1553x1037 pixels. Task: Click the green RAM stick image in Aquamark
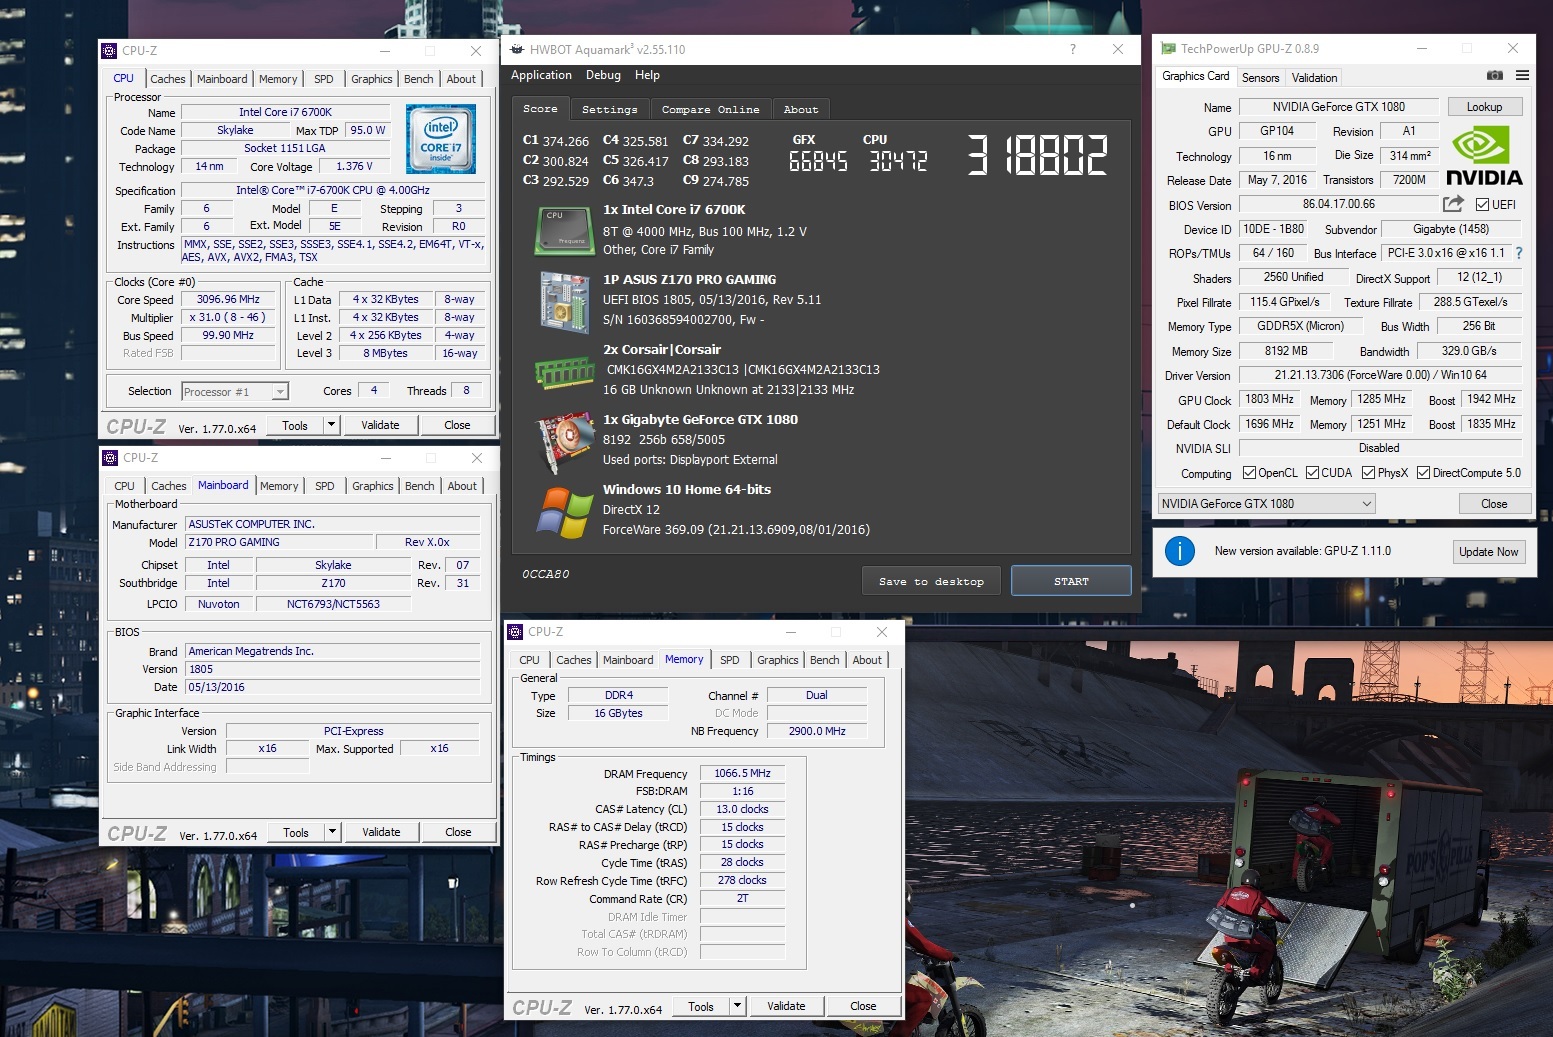pos(565,372)
